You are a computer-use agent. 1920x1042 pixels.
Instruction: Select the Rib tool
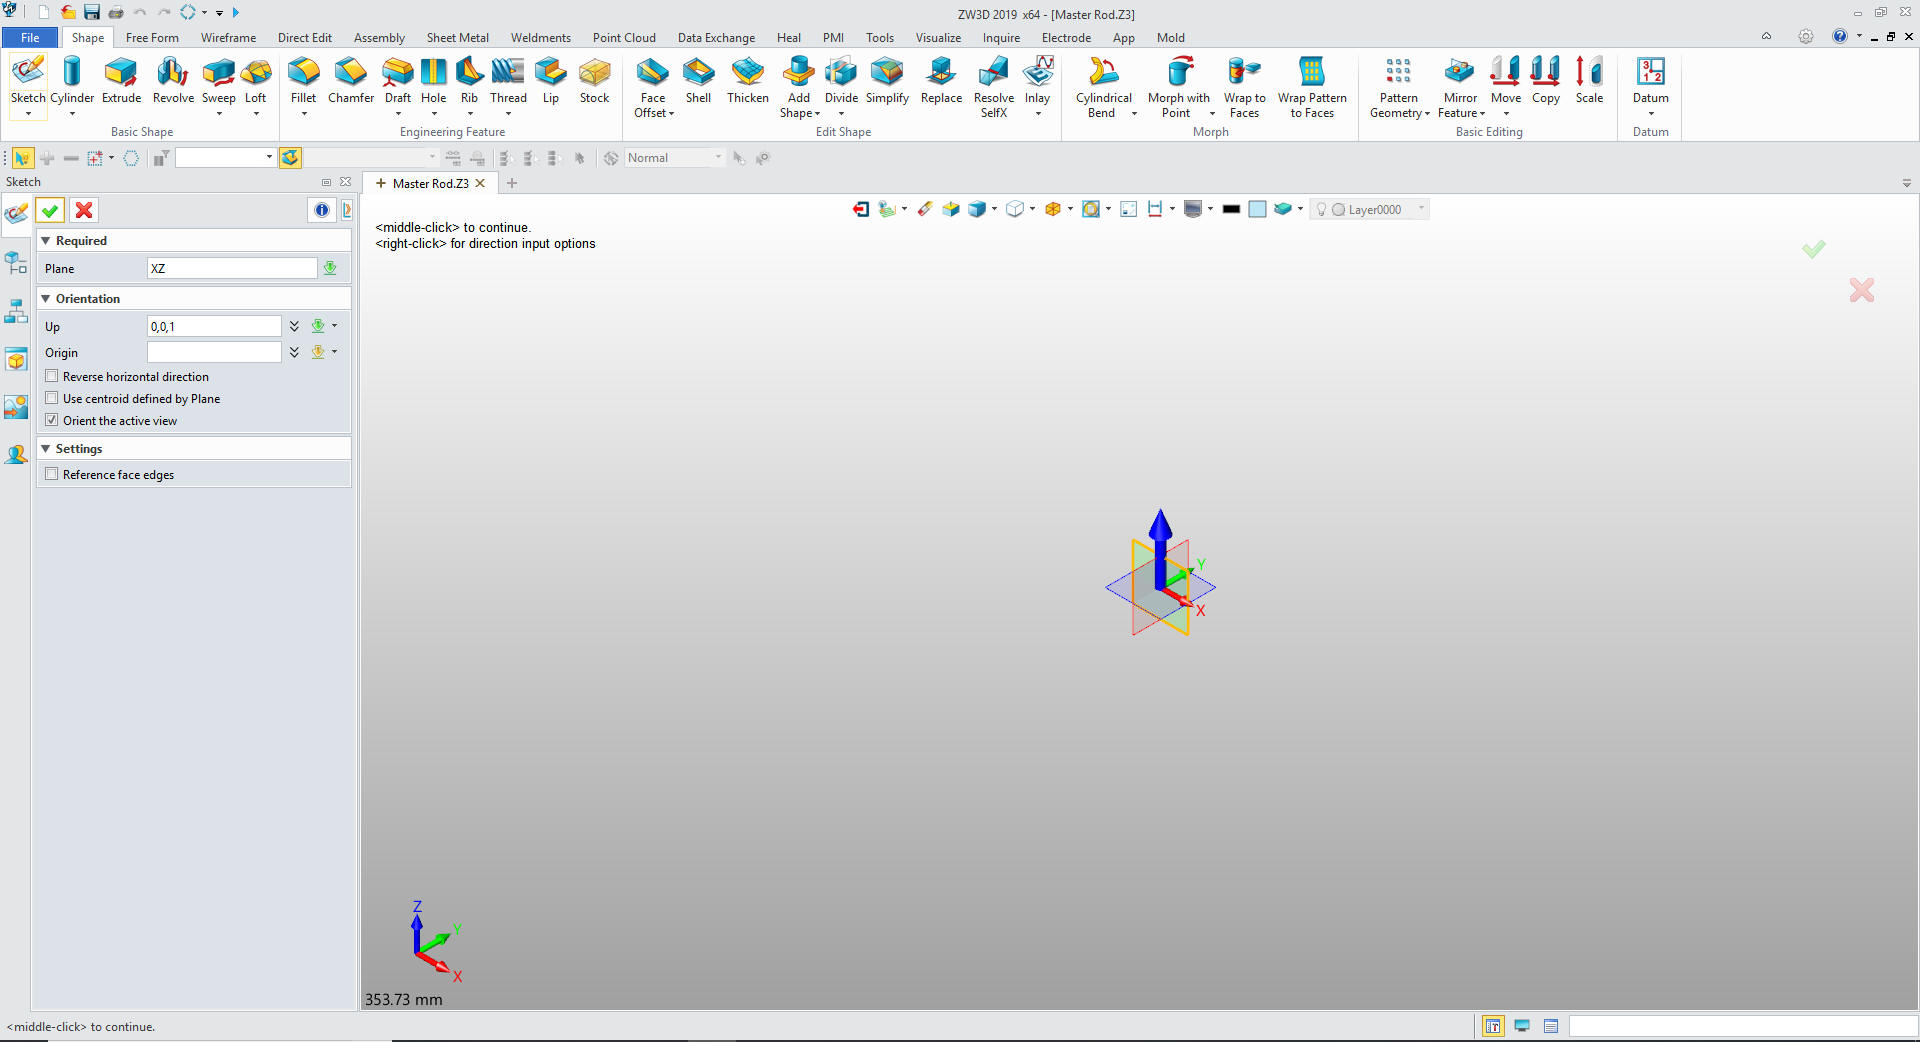click(469, 81)
